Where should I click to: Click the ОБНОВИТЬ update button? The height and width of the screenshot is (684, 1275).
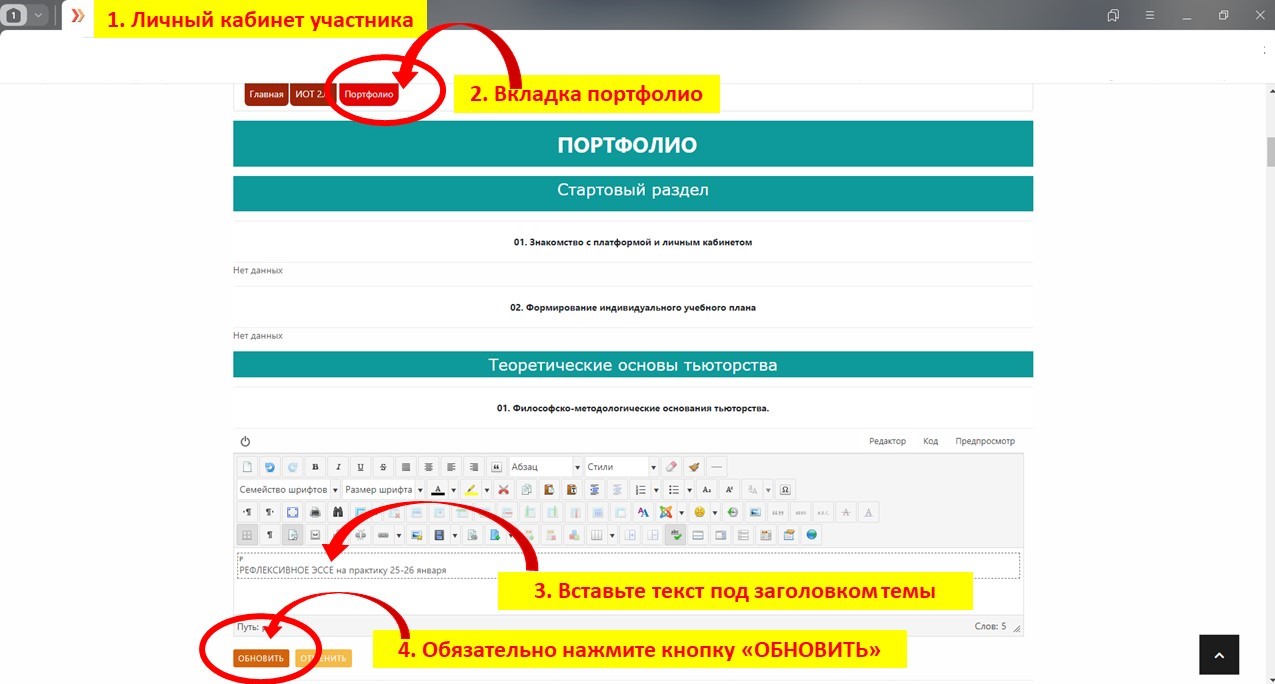pyautogui.click(x=261, y=658)
